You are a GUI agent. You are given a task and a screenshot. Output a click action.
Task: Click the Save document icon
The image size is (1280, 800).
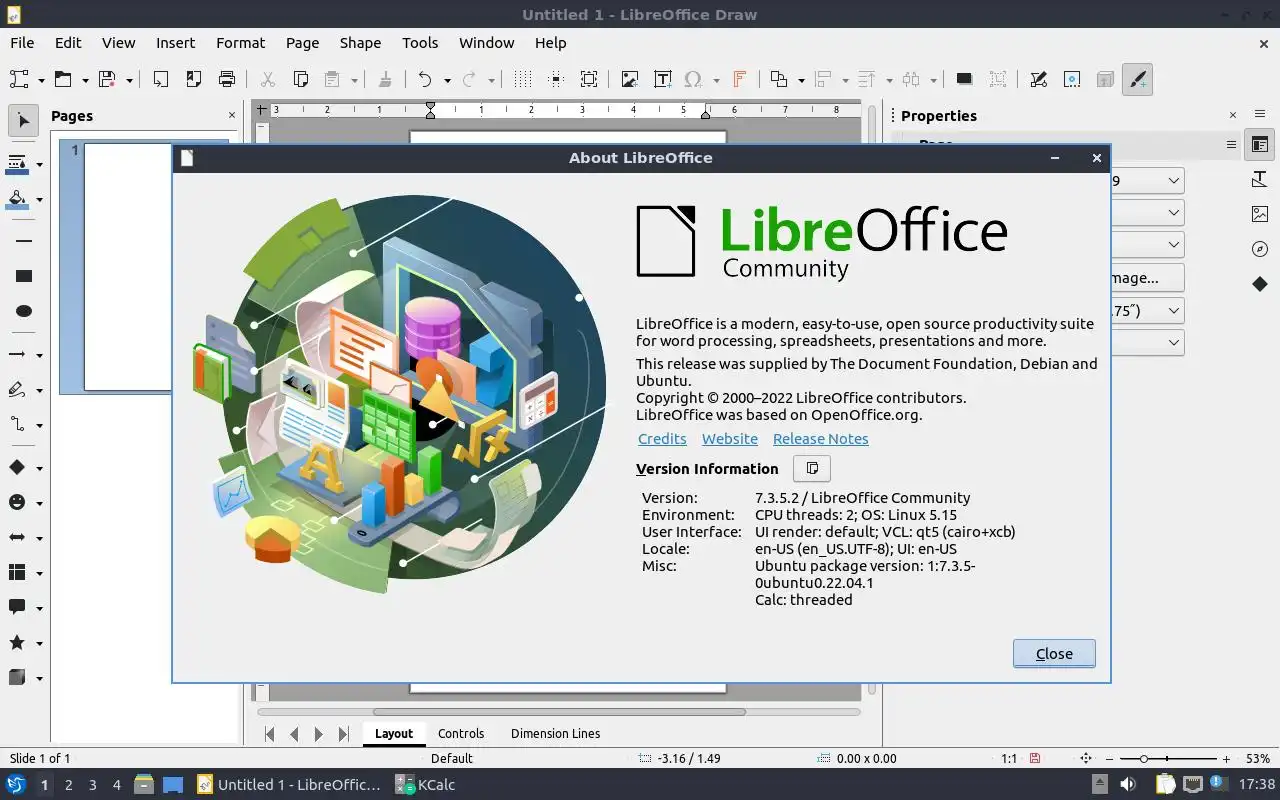(x=107, y=79)
